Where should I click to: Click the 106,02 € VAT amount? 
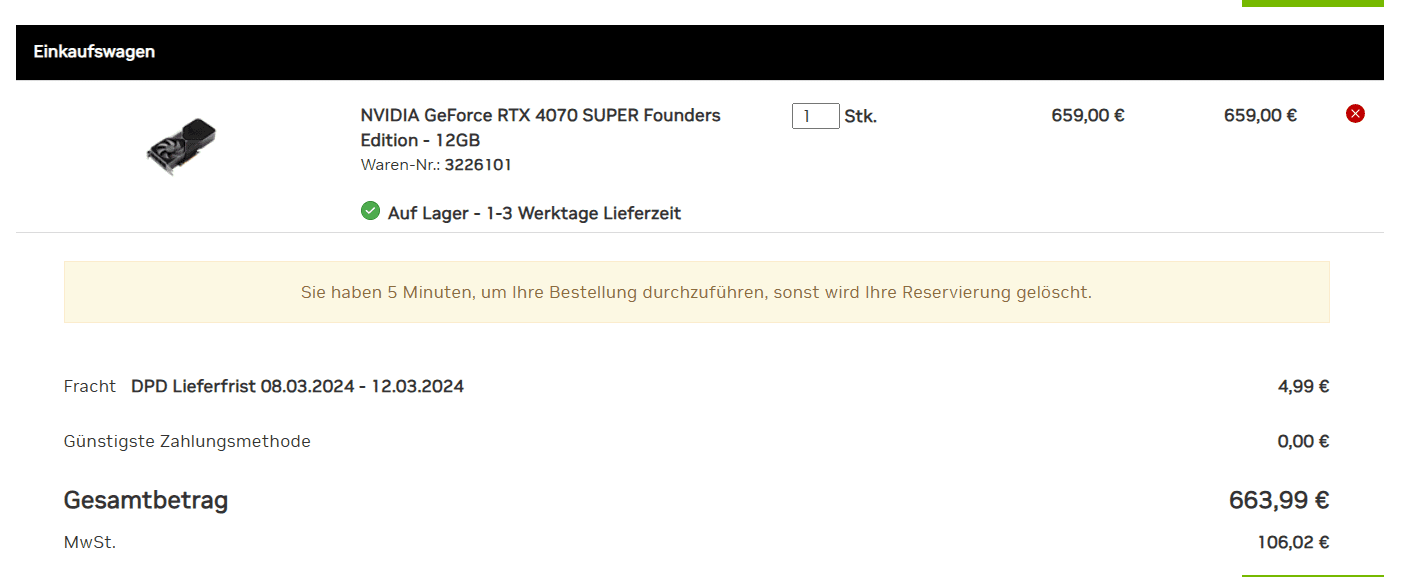[1293, 543]
